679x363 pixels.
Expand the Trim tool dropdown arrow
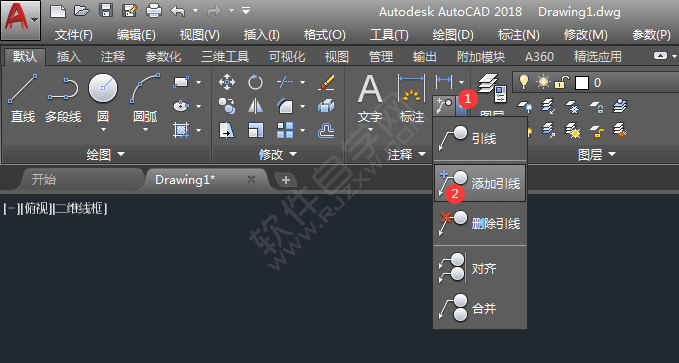[302, 82]
